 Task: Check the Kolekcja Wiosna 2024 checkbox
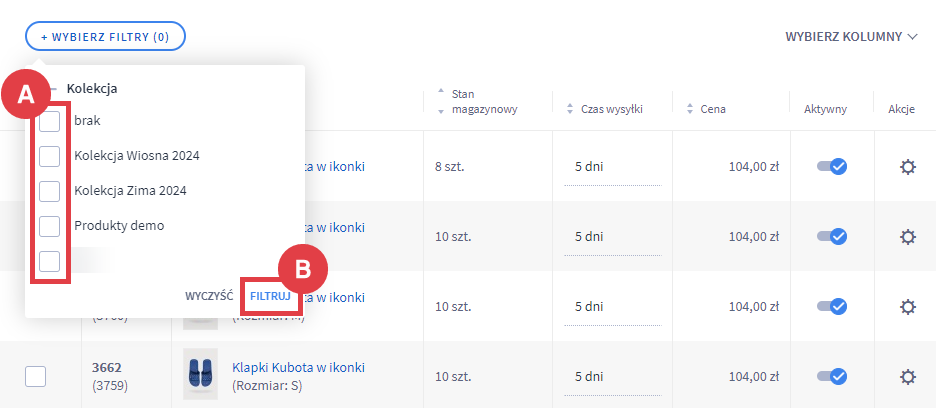(x=49, y=156)
